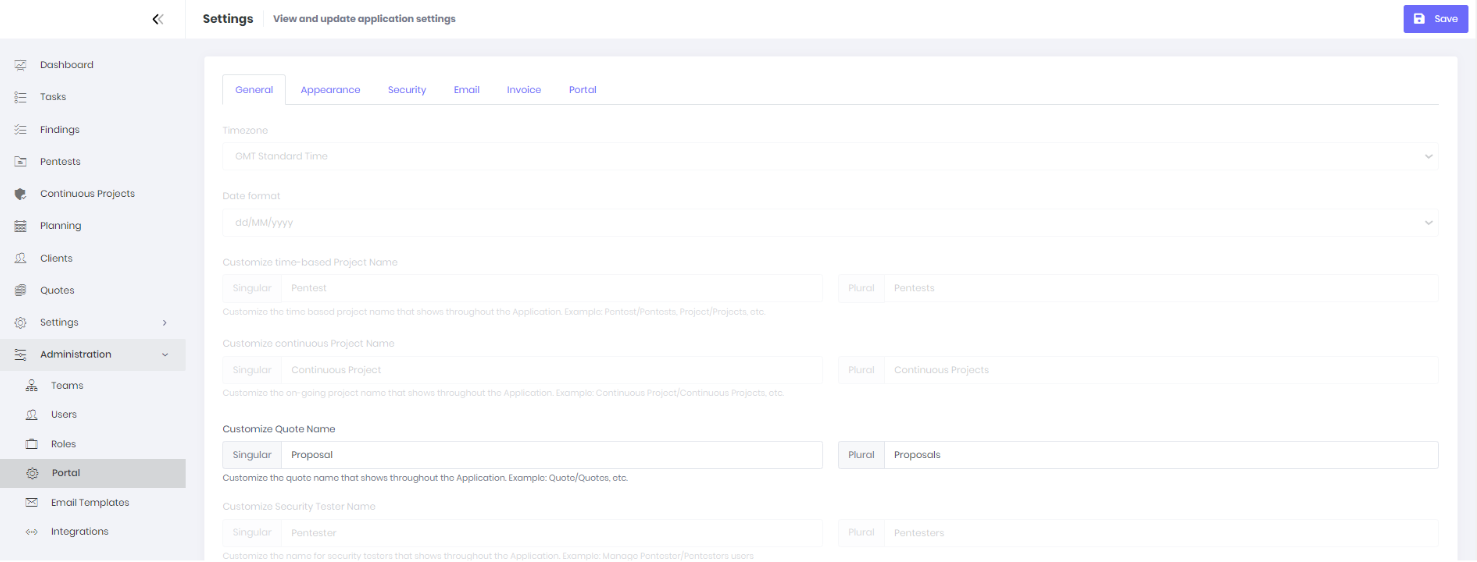The image size is (1477, 562).
Task: Switch to the Security tab
Action: coord(407,90)
